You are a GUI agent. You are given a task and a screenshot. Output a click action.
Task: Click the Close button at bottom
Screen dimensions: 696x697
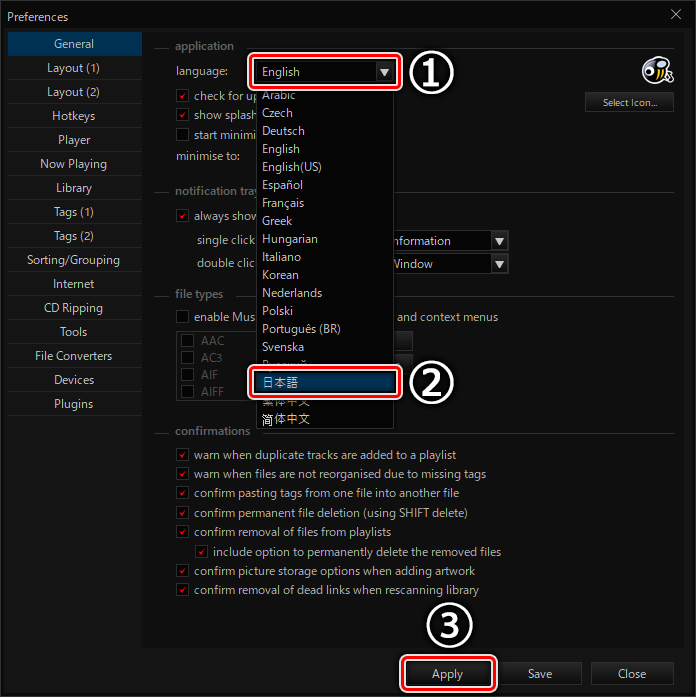pyautogui.click(x=632, y=673)
